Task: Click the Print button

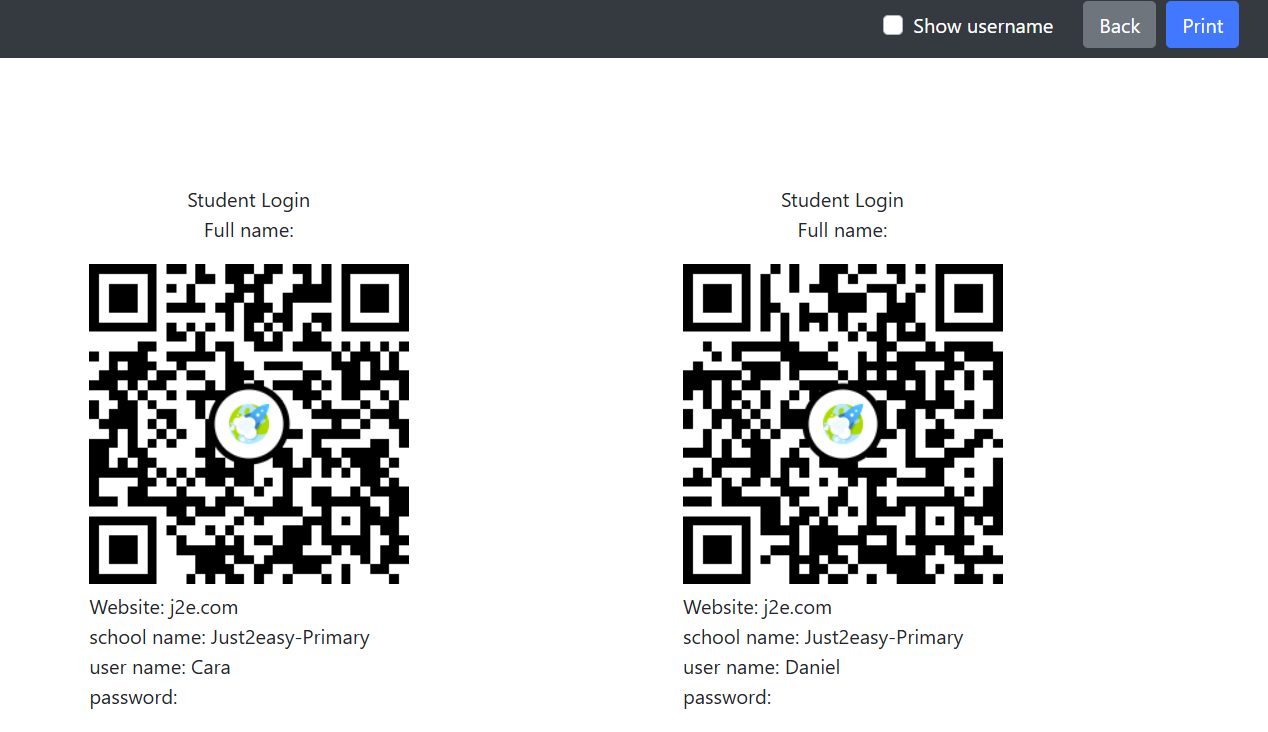Action: tap(1202, 25)
